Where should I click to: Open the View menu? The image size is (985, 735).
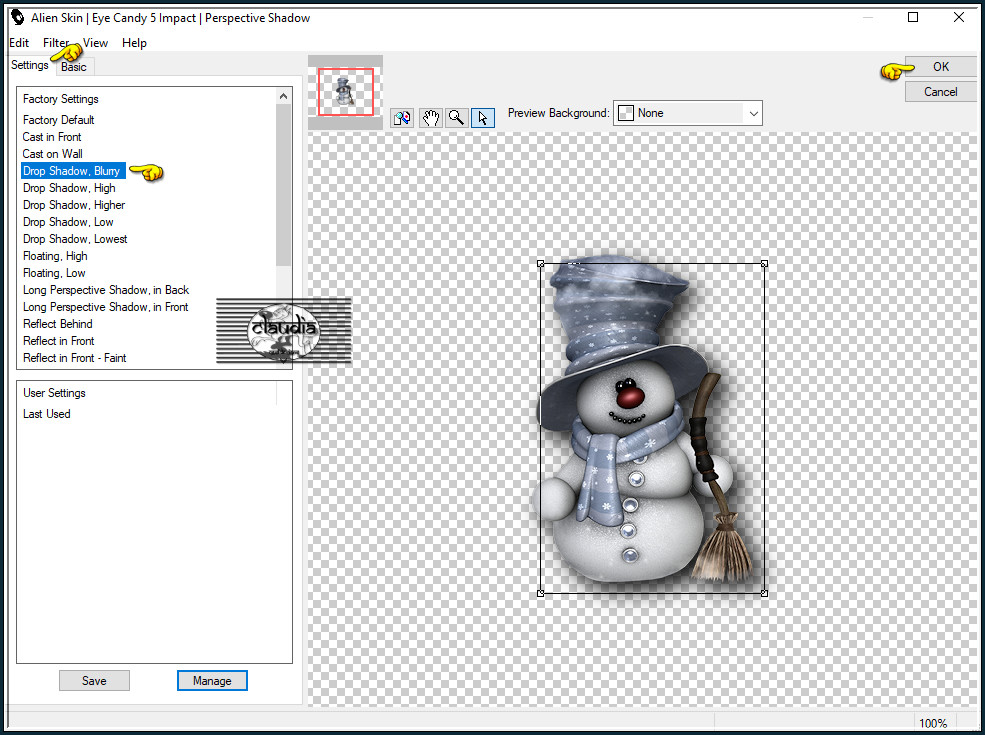95,43
